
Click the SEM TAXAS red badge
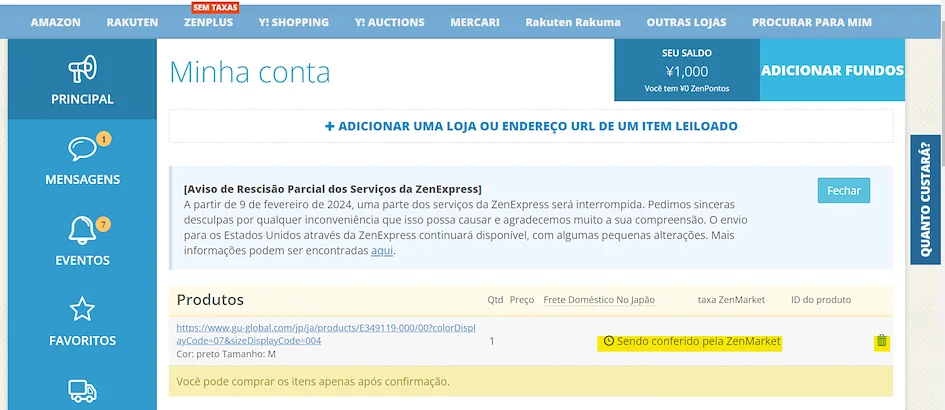click(216, 7)
